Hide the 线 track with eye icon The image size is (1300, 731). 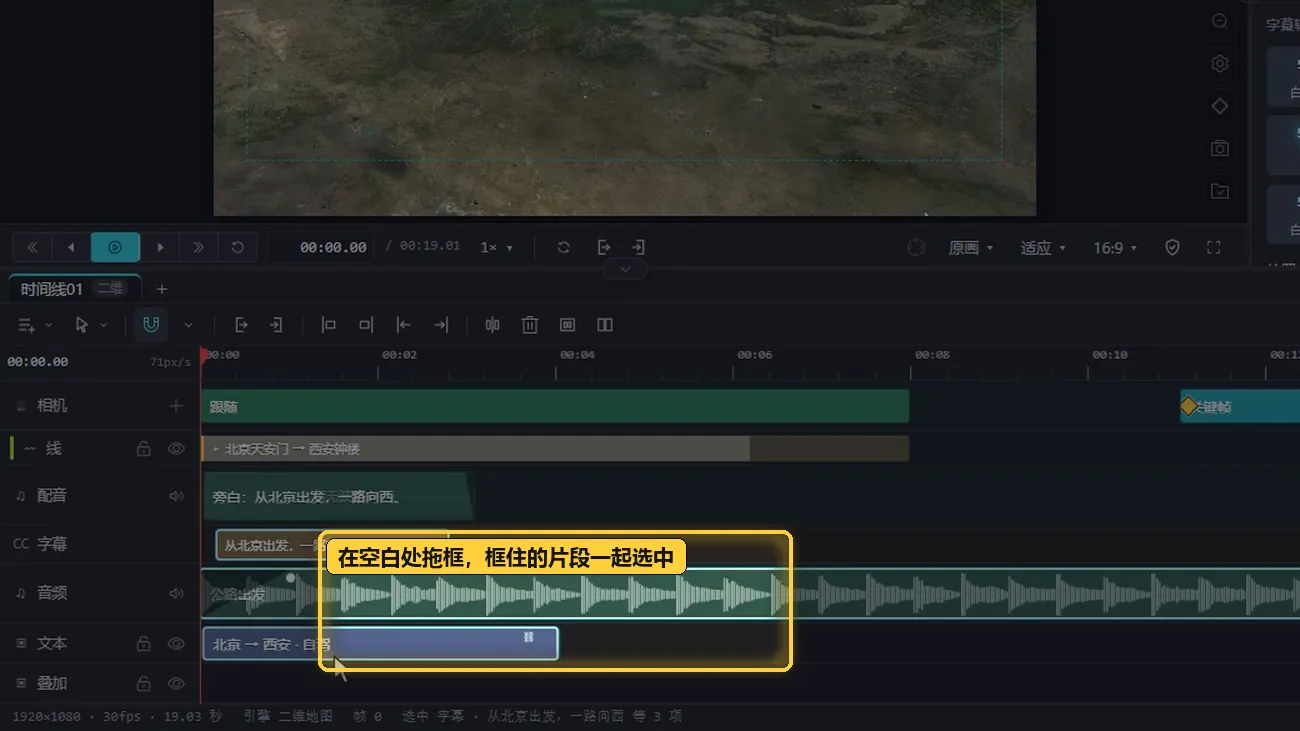176,449
